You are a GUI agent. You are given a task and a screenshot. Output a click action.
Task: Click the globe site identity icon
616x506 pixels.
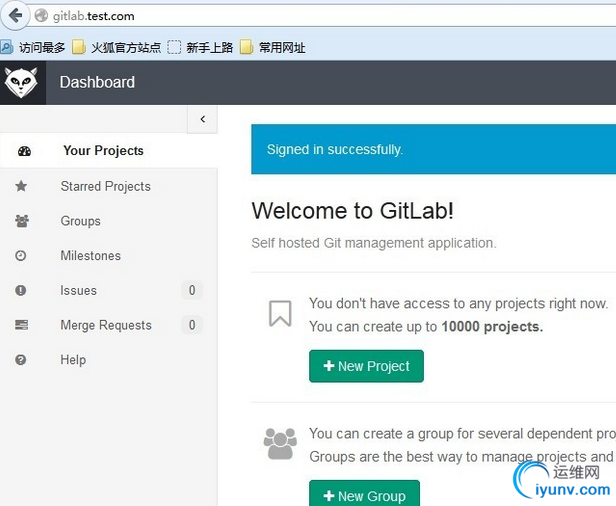(x=41, y=16)
